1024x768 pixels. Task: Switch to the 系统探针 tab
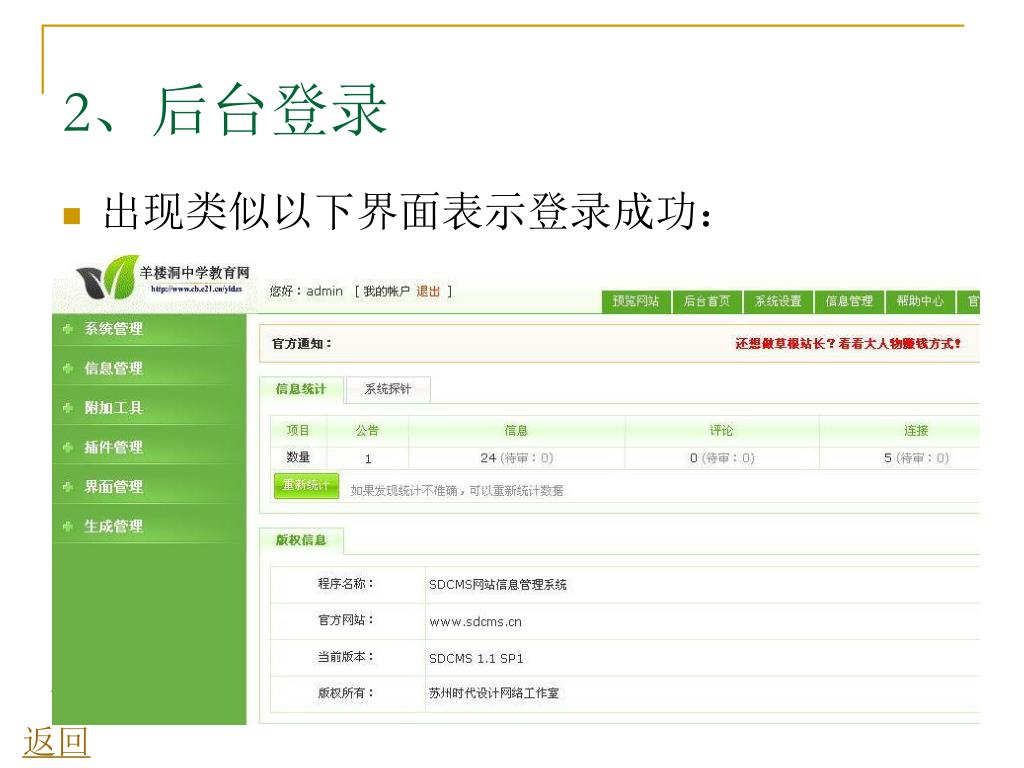[x=387, y=390]
